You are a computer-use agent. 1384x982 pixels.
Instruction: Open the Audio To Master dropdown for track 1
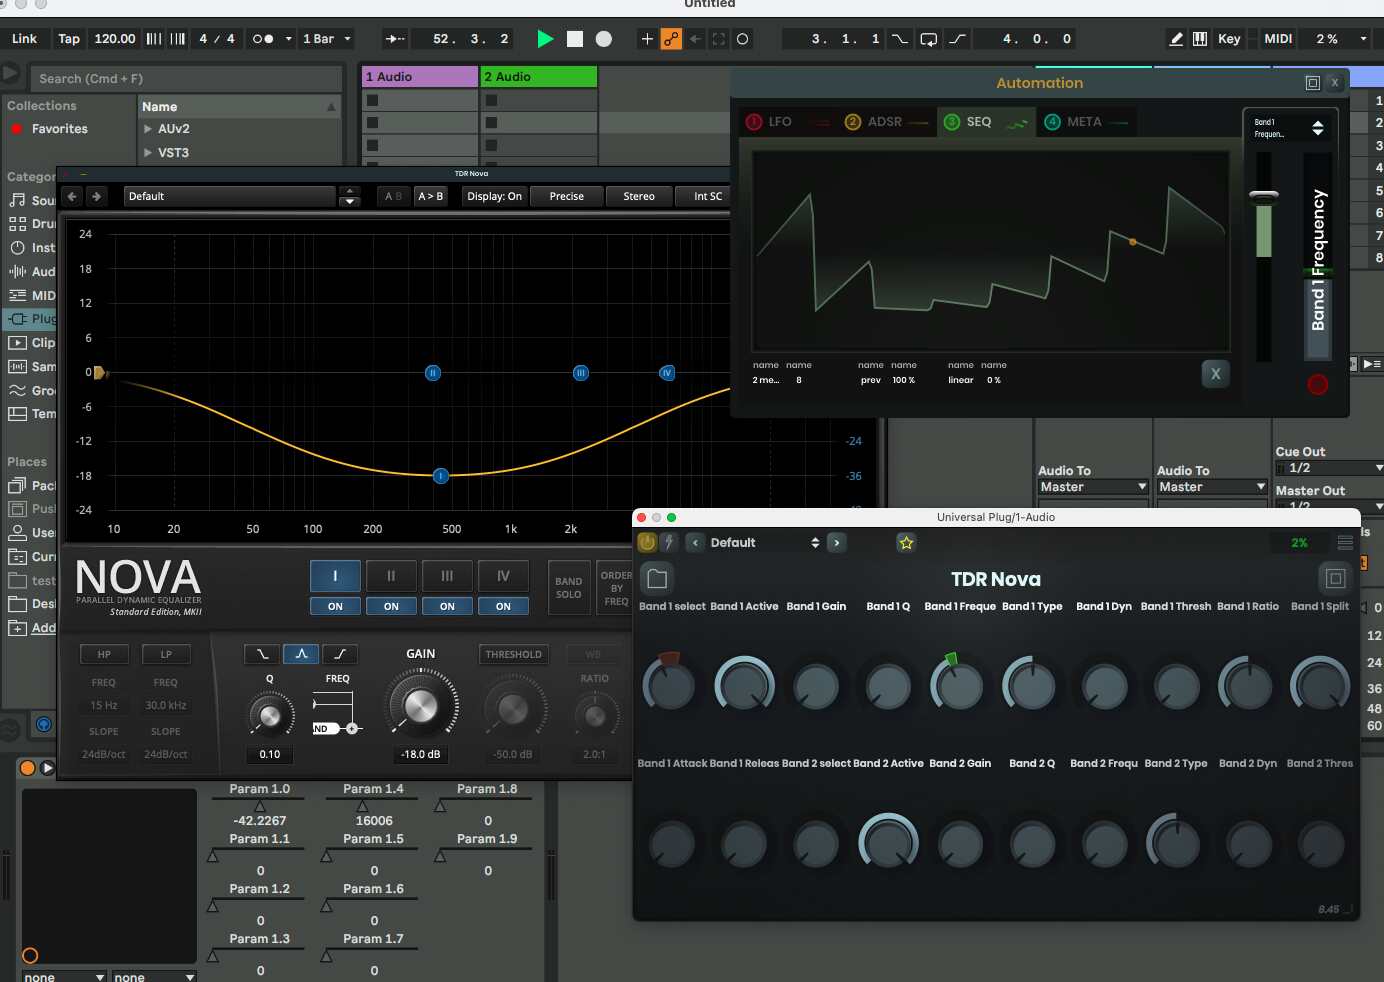tap(1093, 487)
